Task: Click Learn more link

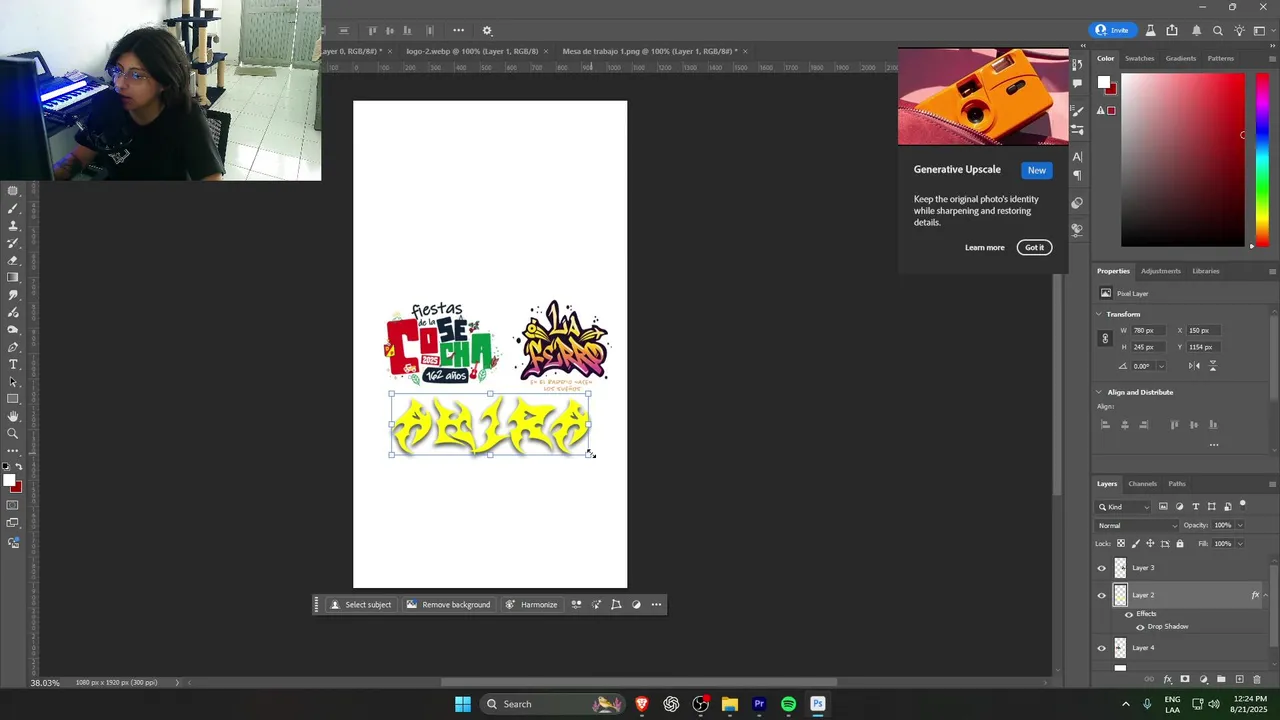Action: coord(984,248)
